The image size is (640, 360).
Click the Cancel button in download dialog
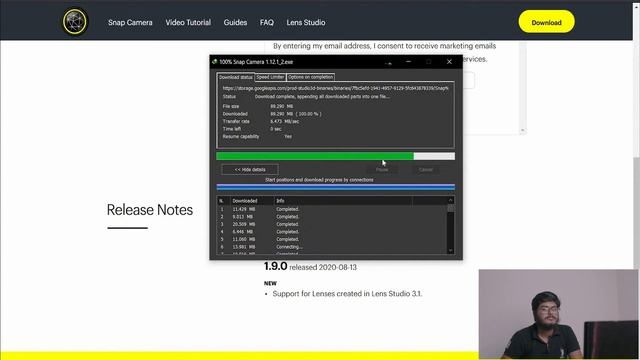pos(425,169)
